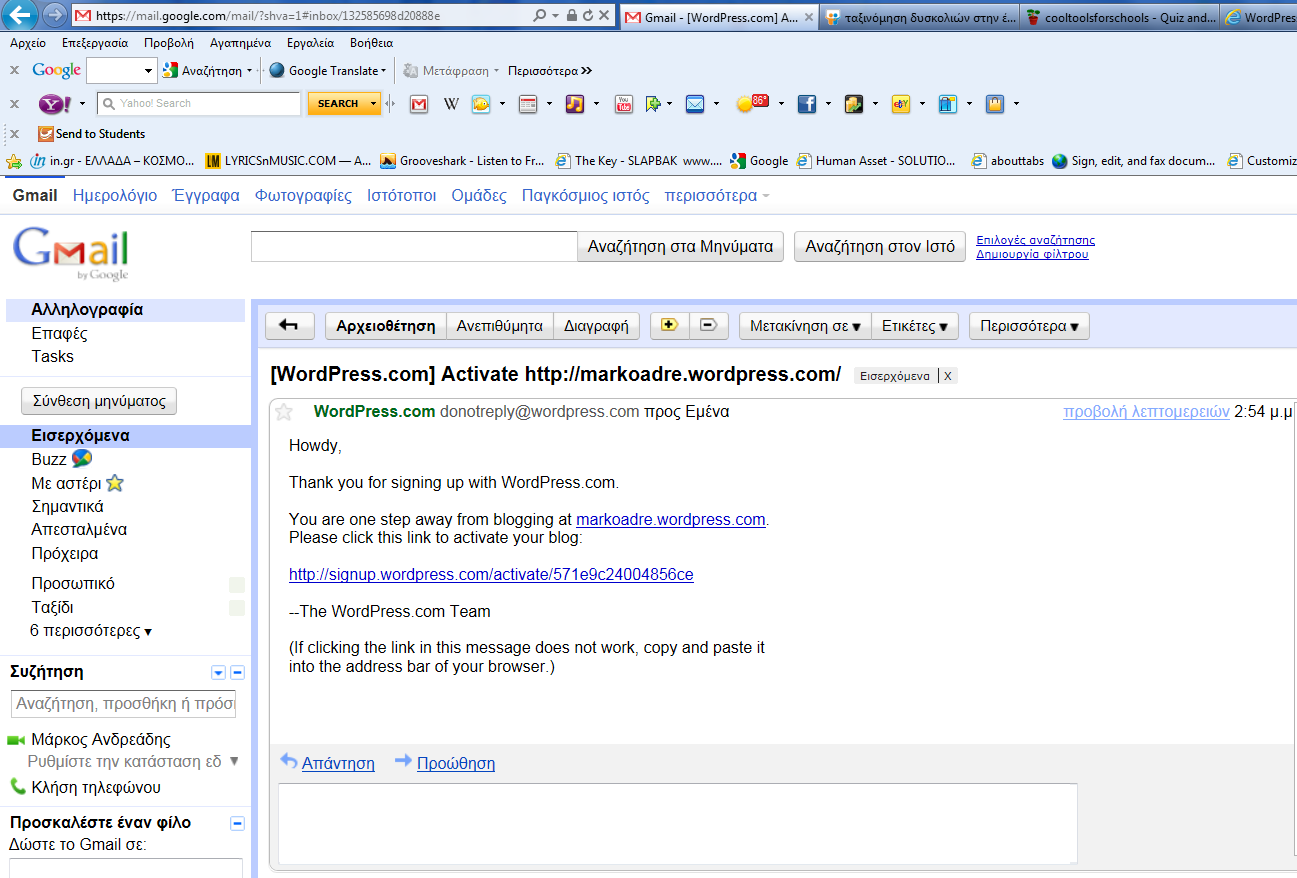Click Σύνθεση μηνύματος button

tap(99, 401)
